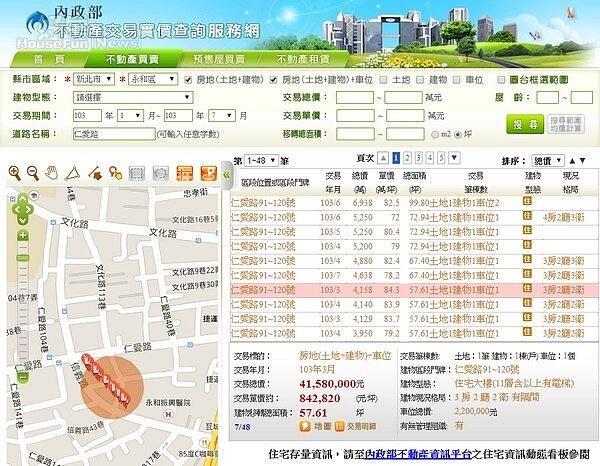Open 內政部不動產資訊平台 link

418,454
